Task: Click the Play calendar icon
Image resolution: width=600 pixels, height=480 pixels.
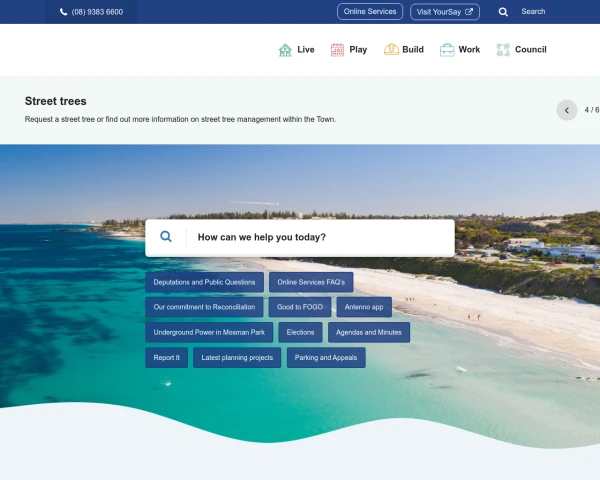Action: point(337,49)
